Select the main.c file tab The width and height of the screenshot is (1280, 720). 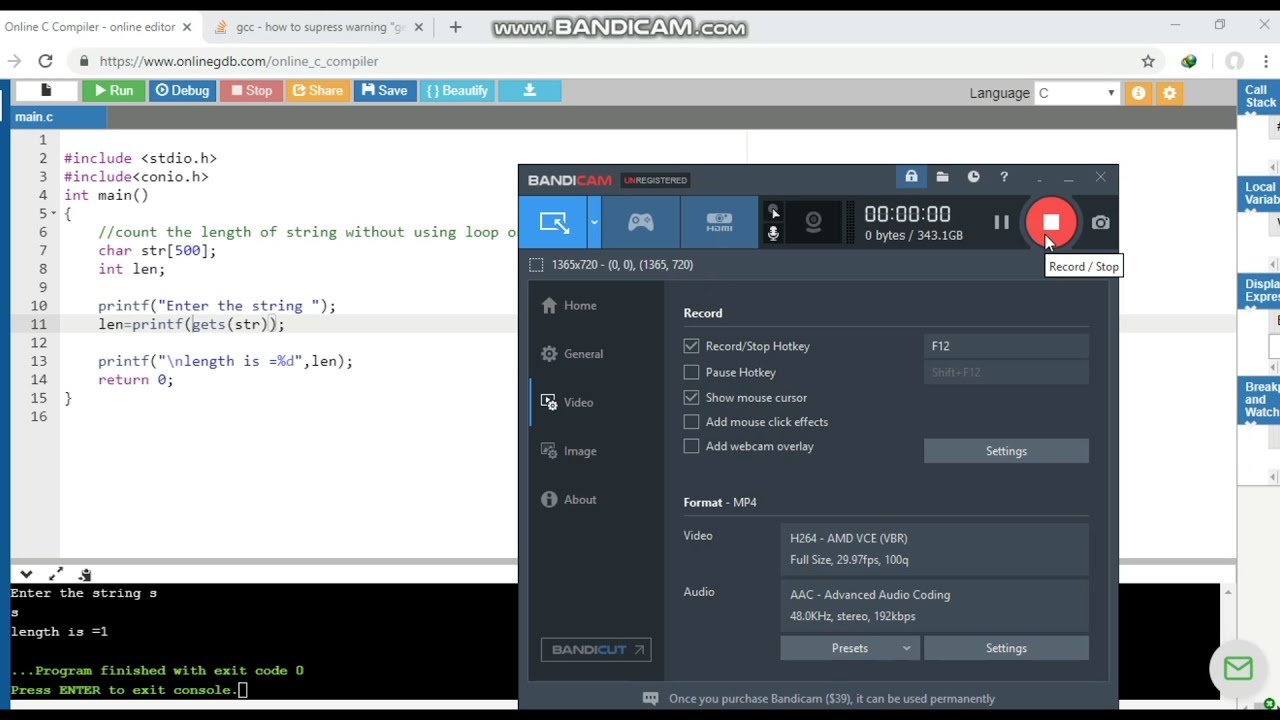pyautogui.click(x=57, y=117)
